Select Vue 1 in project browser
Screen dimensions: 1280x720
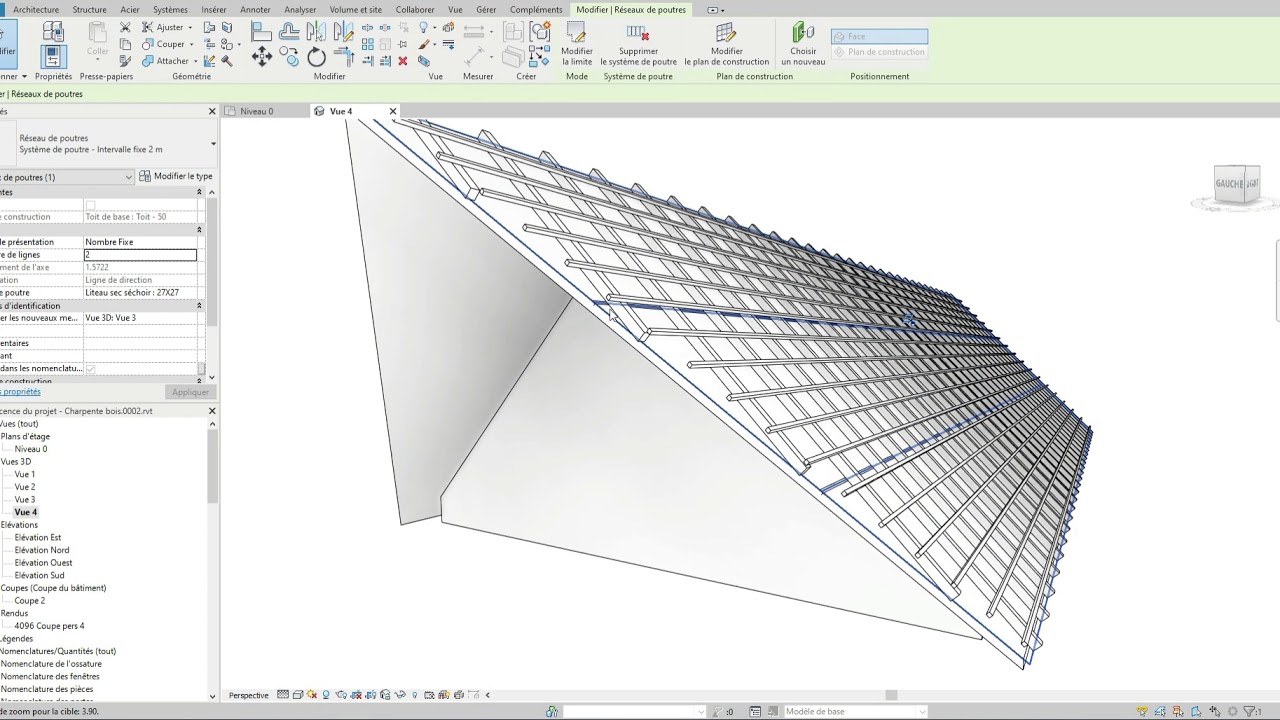(25, 474)
